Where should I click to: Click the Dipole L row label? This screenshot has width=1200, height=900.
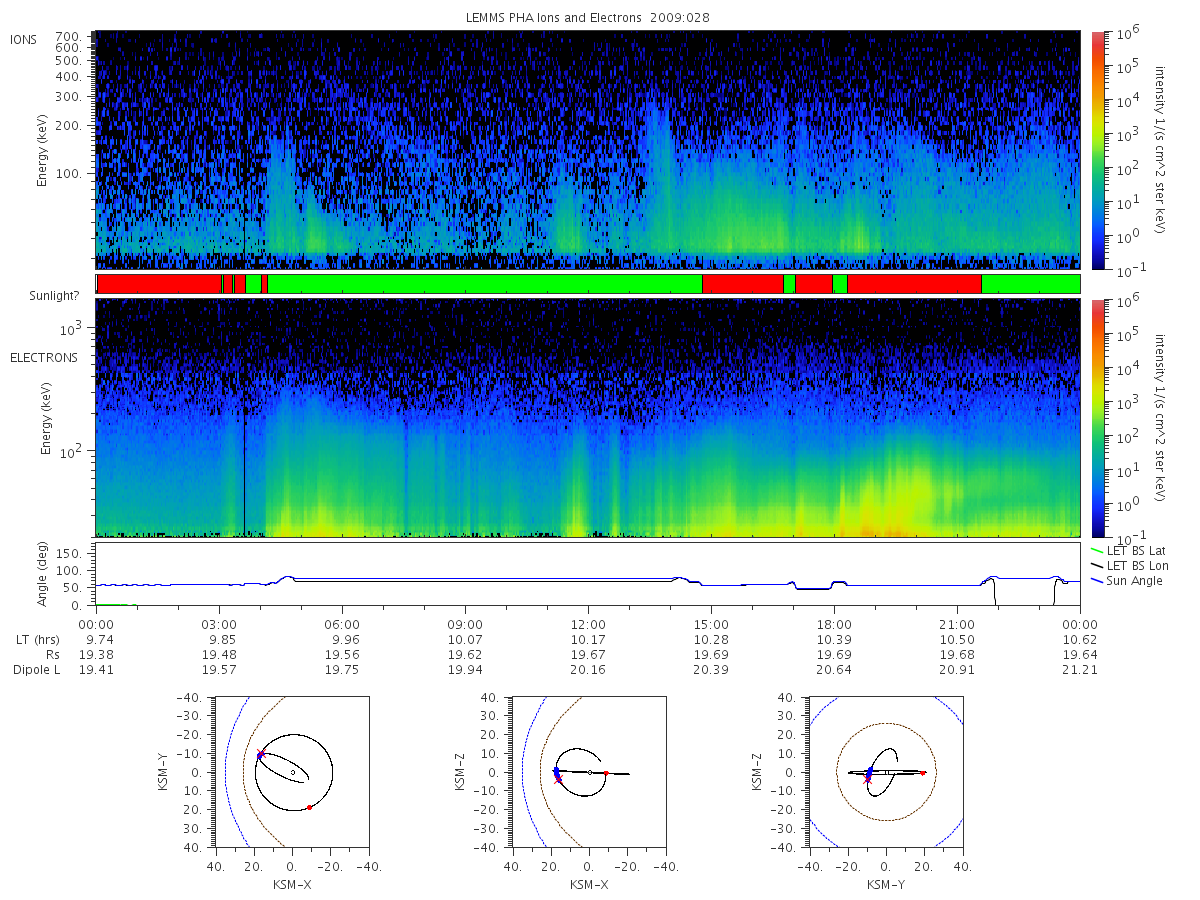tap(36, 670)
